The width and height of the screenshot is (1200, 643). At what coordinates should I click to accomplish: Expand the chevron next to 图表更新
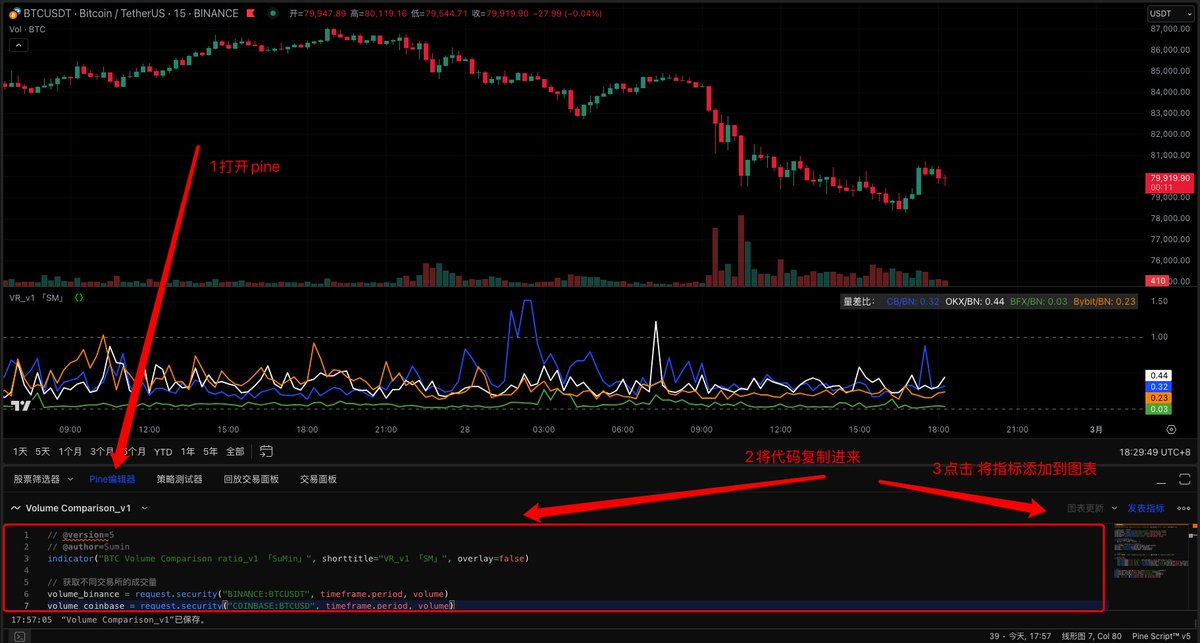1115,508
